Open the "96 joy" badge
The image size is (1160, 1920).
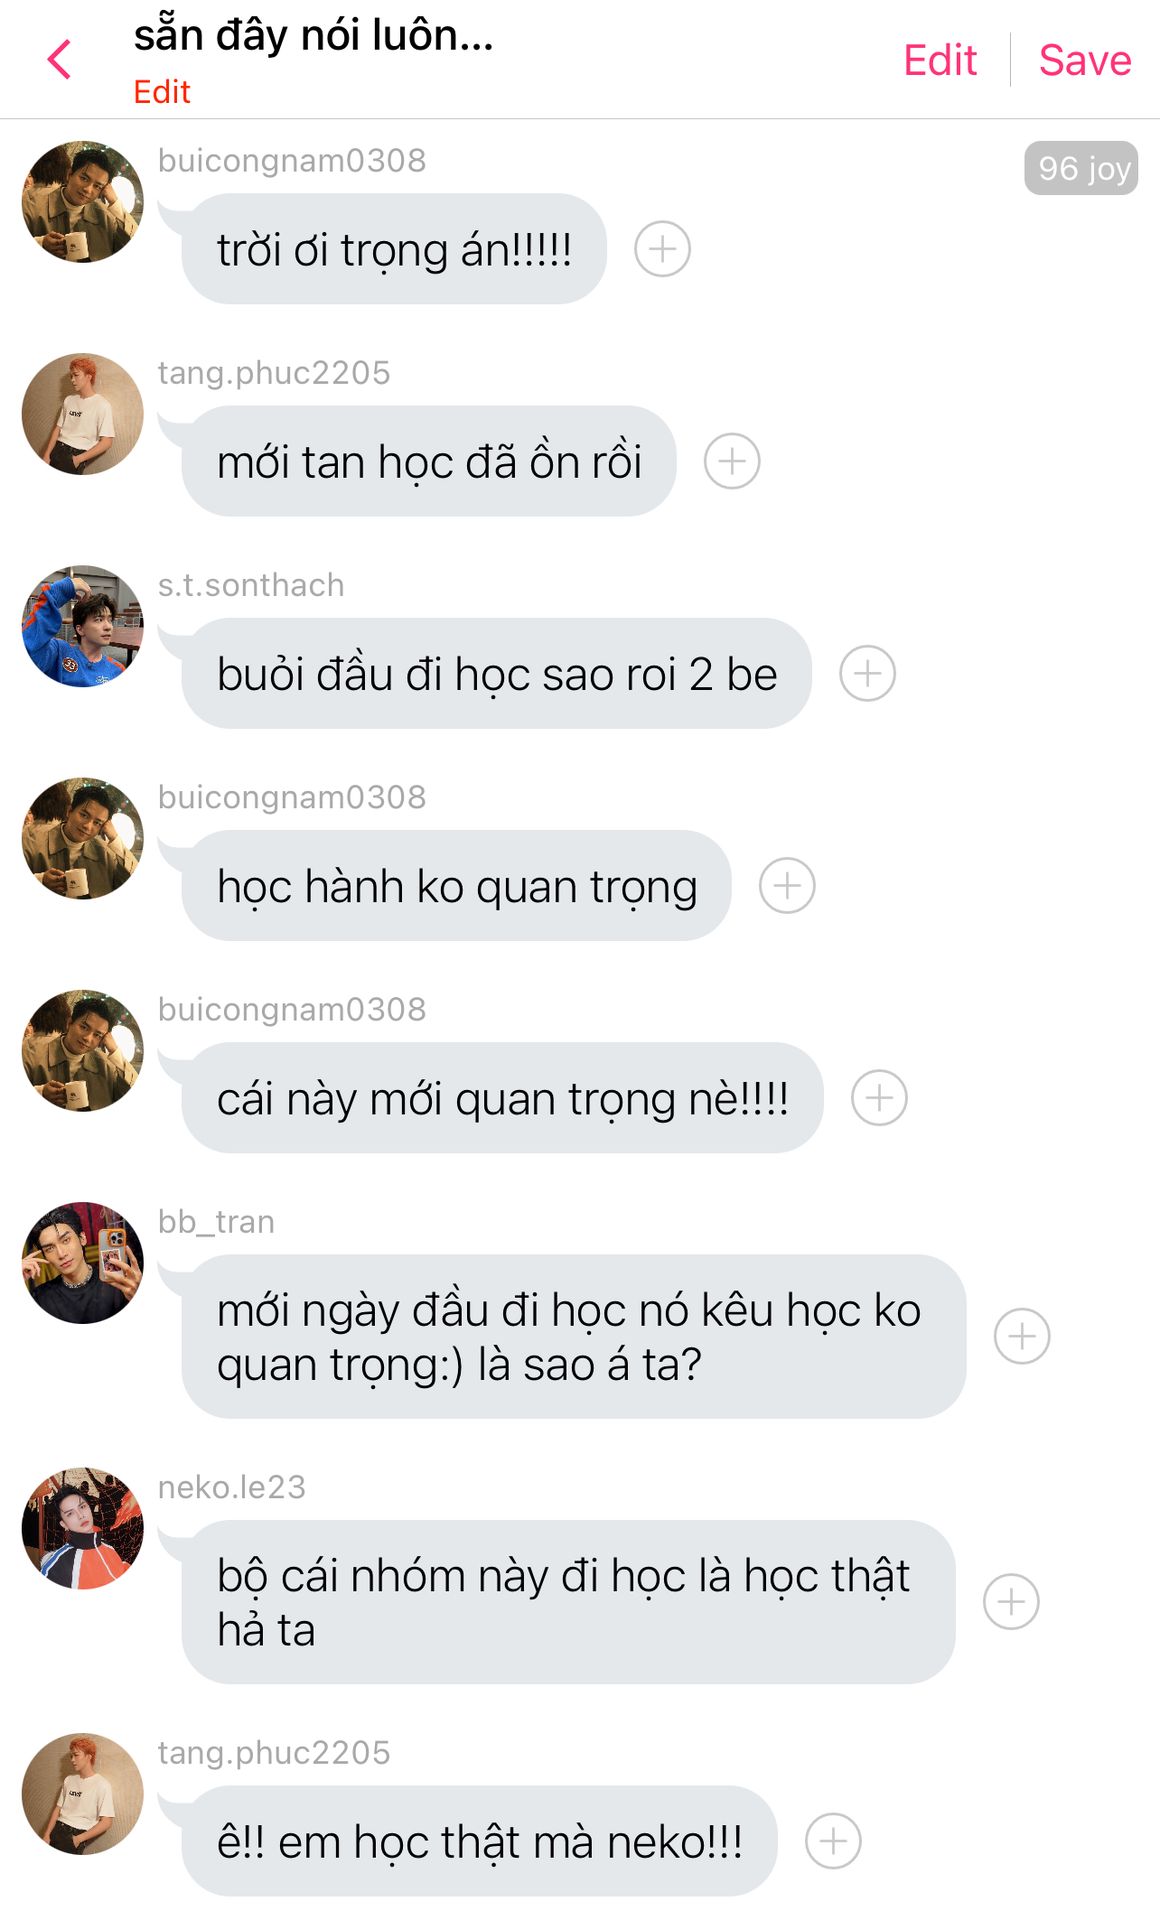coord(1081,168)
